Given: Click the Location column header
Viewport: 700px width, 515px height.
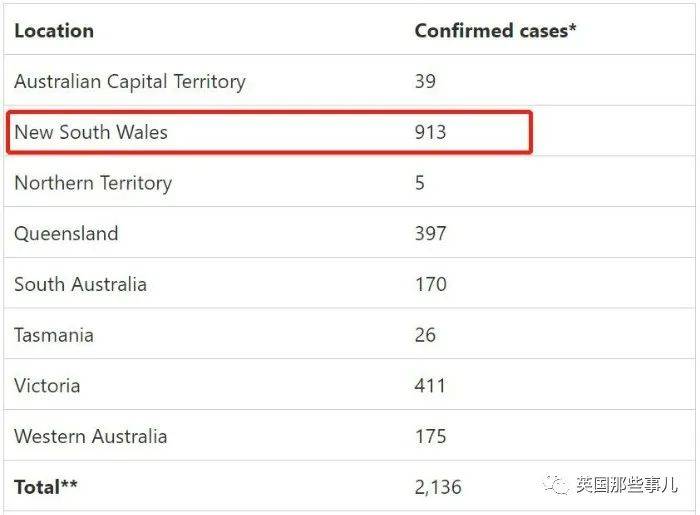Looking at the screenshot, I should [54, 31].
